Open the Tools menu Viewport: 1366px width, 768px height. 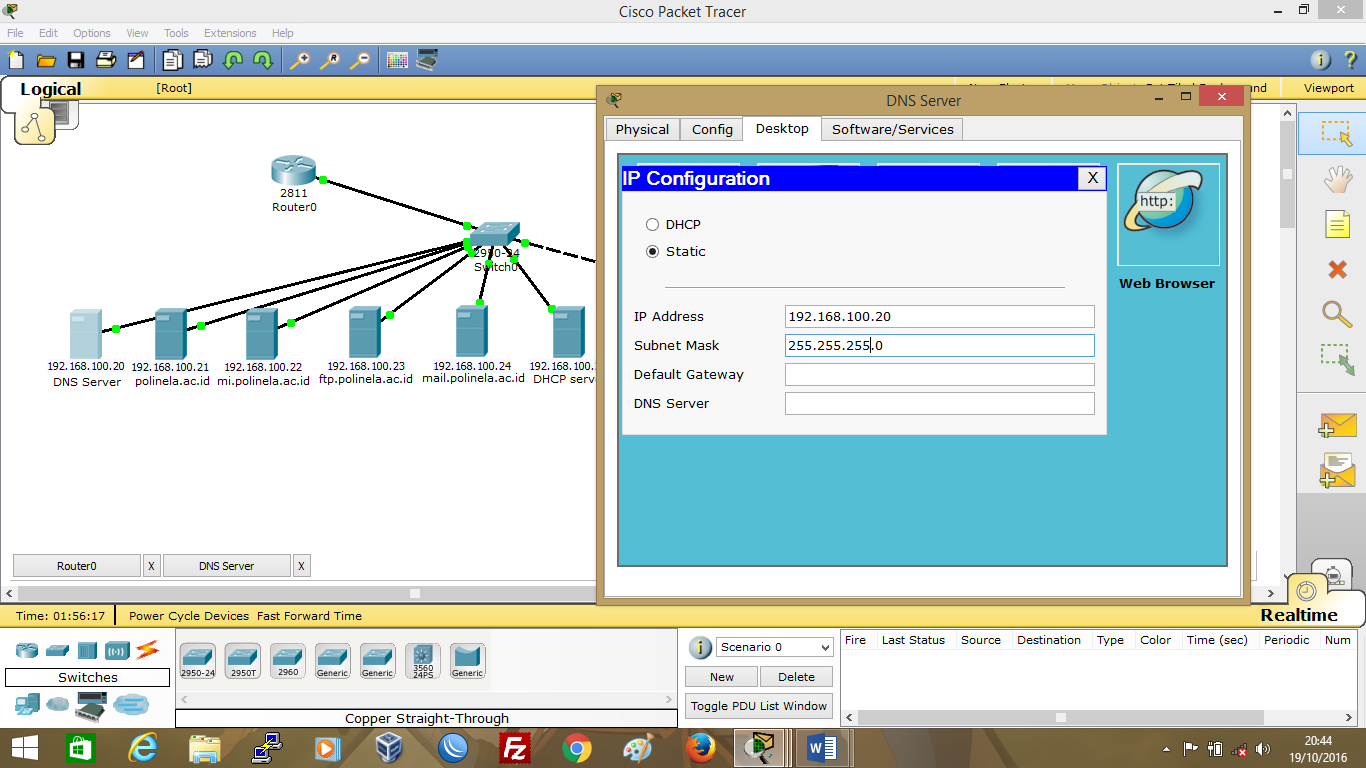tap(176, 33)
